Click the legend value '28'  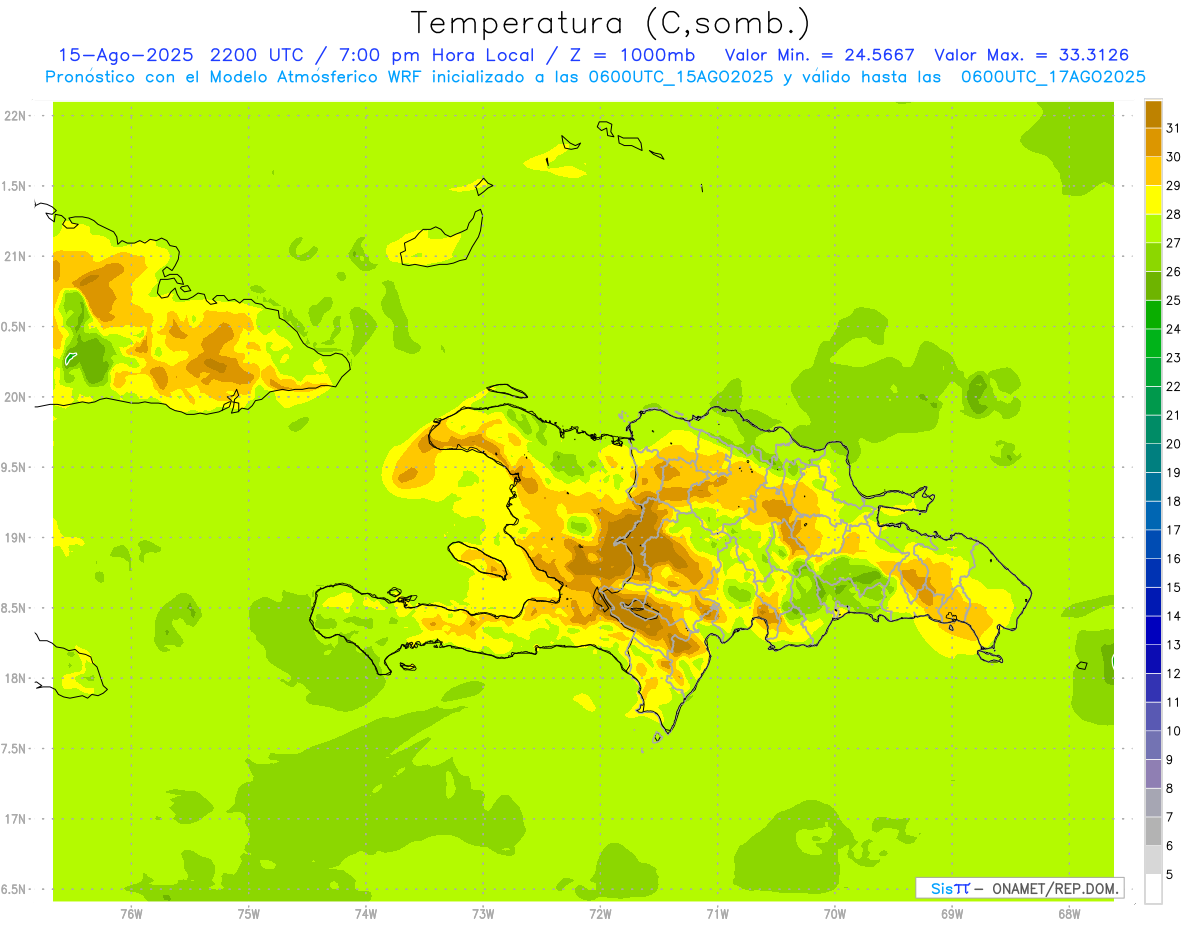coord(1174,214)
